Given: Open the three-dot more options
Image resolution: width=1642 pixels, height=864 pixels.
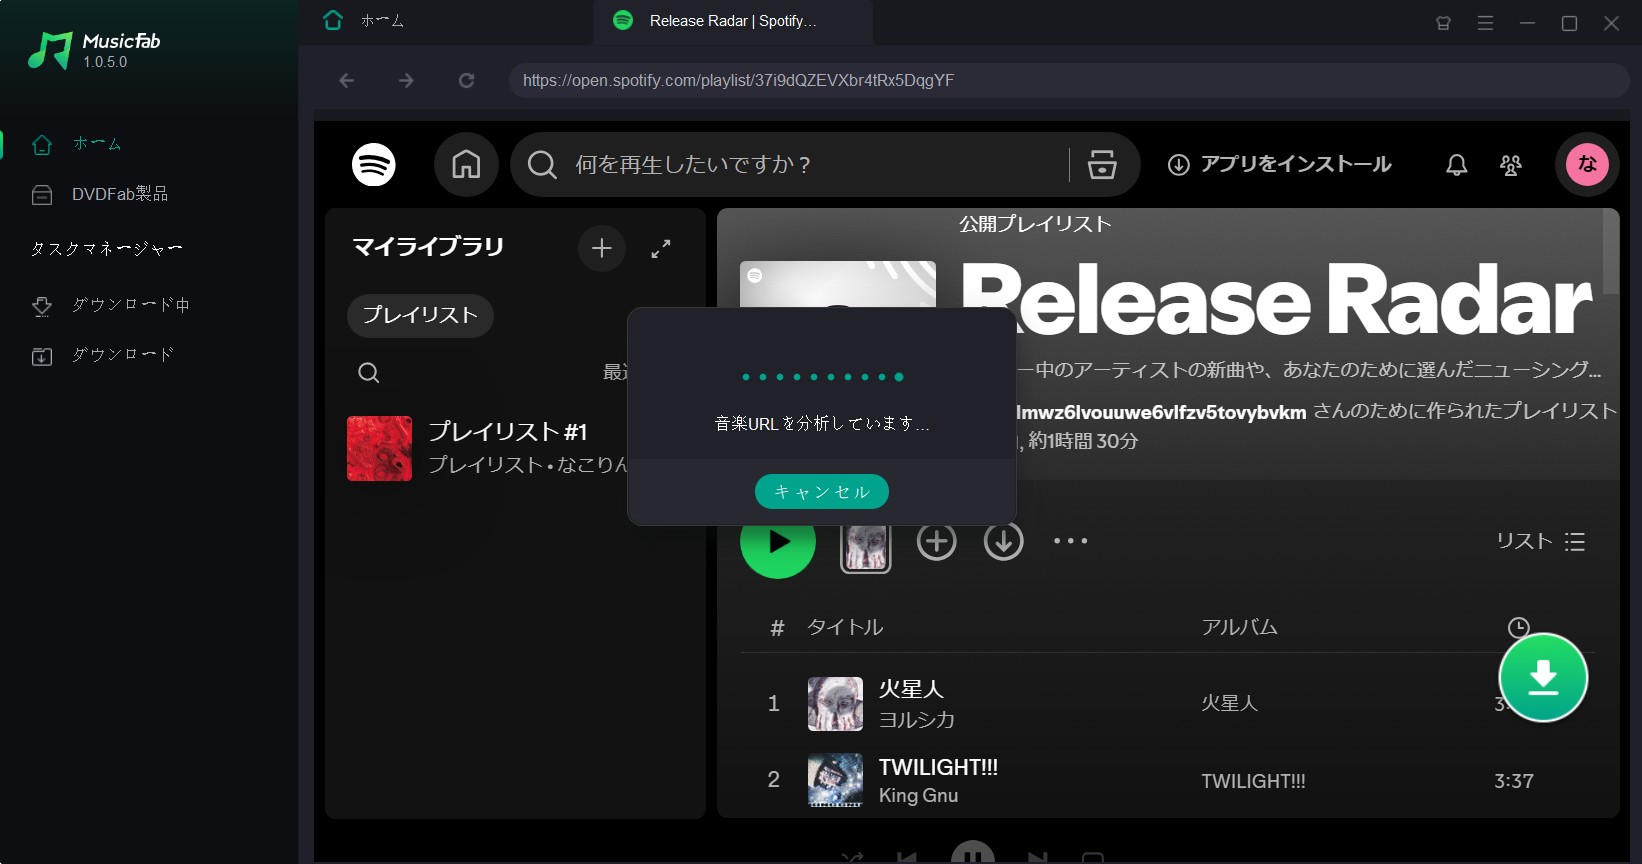Looking at the screenshot, I should click(1070, 541).
